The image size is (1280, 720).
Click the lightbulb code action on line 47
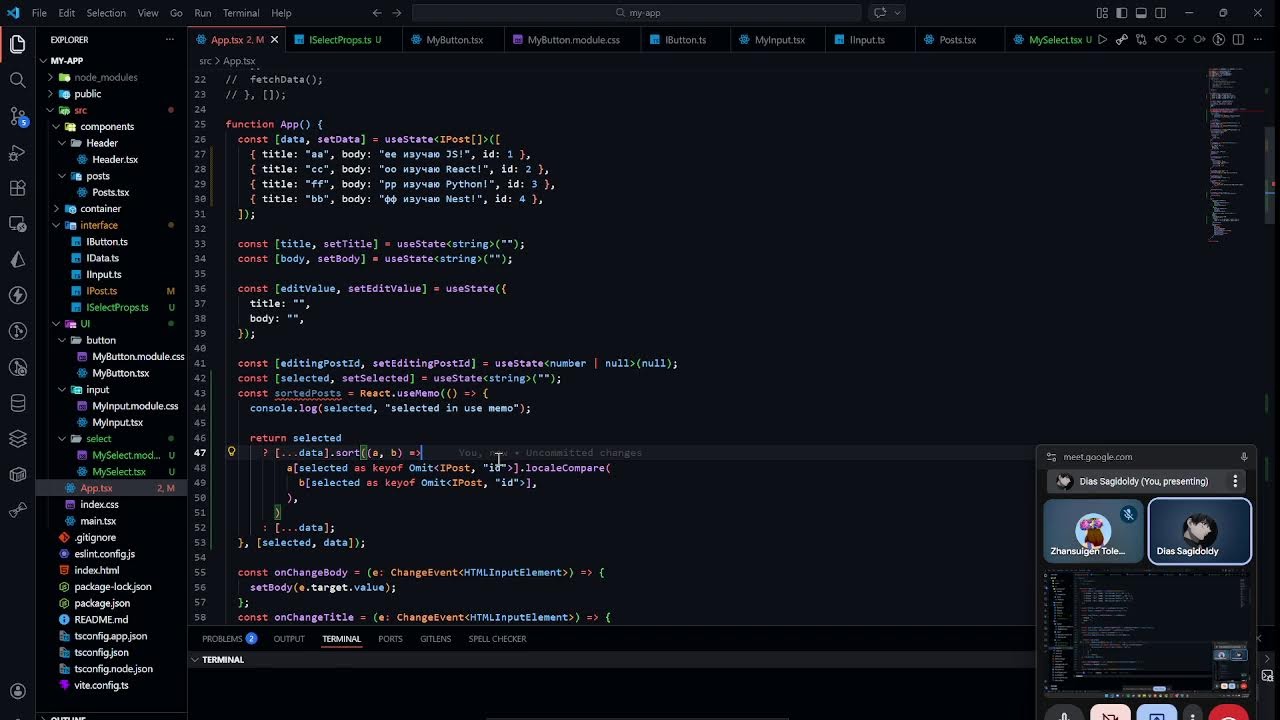(x=231, y=452)
